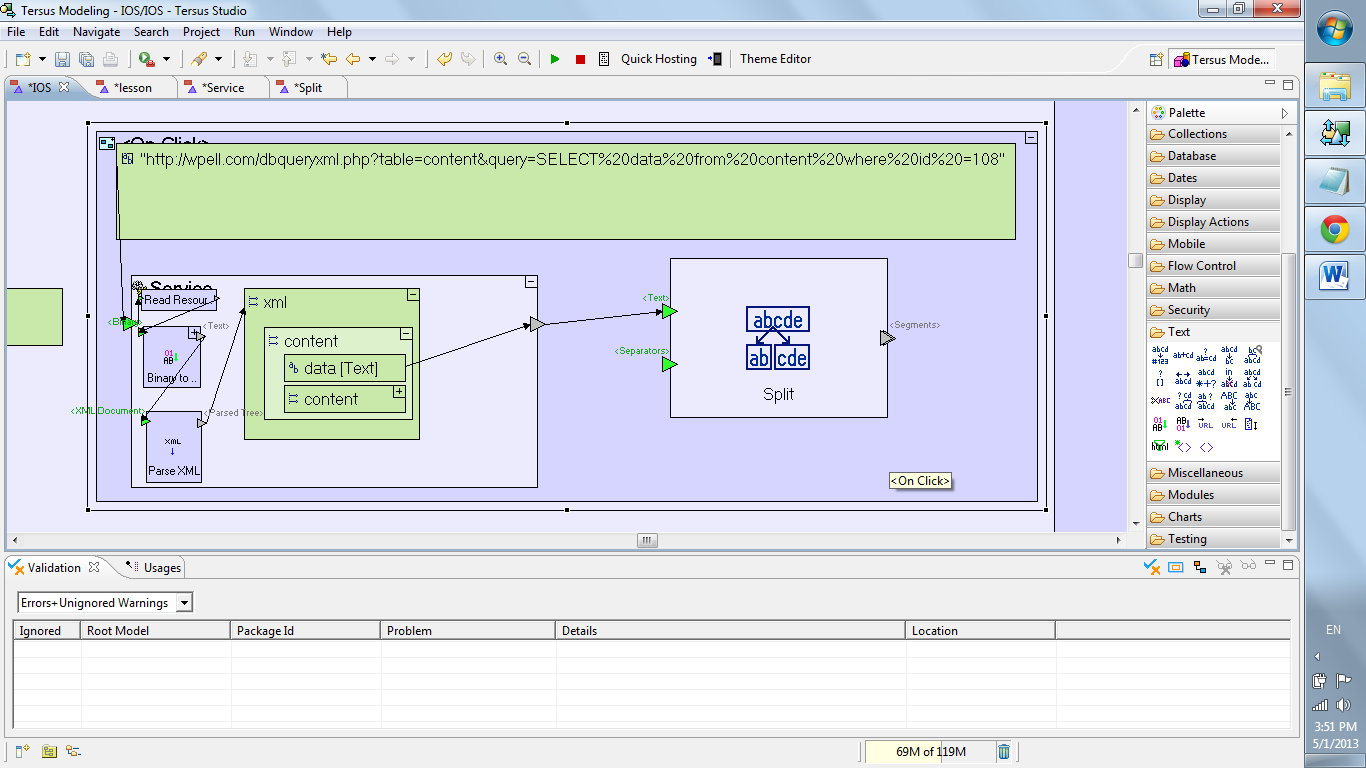This screenshot has width=1366, height=768.
Task: Click the Zoom In magnifier icon
Action: point(500,59)
